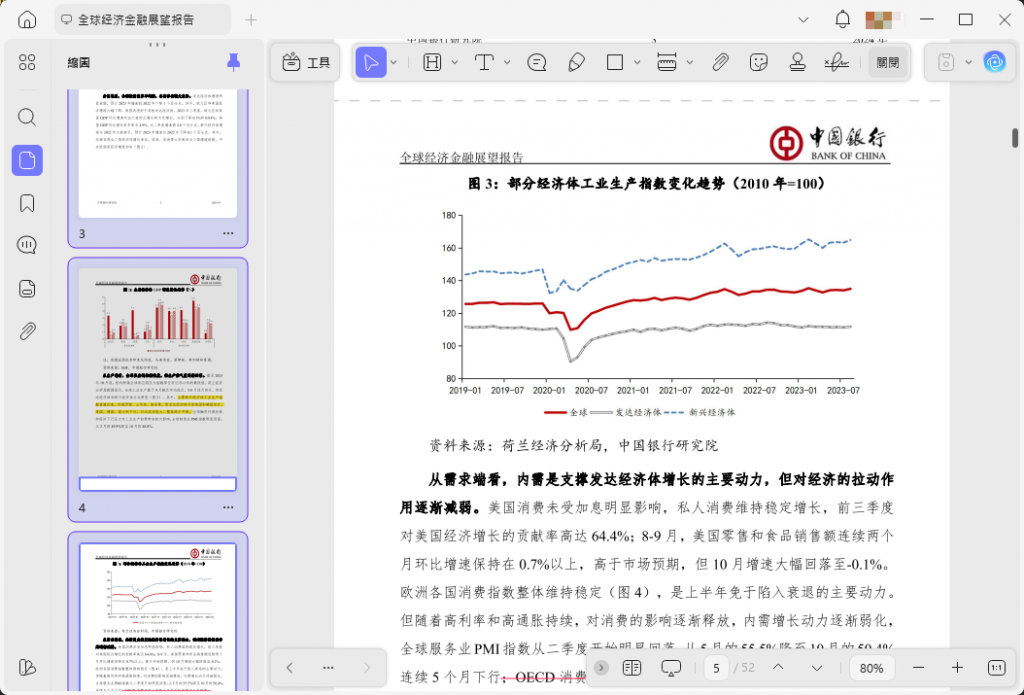1024x695 pixels.
Task: Zoom out with the minus button
Action: (x=918, y=668)
